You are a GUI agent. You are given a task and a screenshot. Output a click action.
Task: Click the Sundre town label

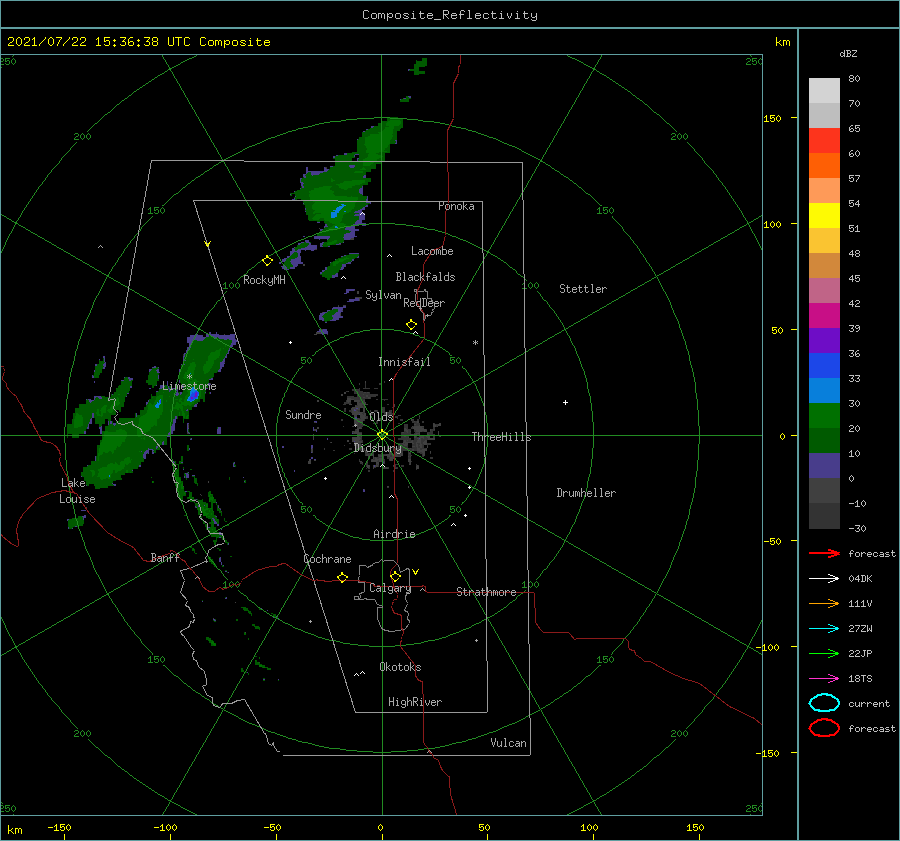[303, 414]
